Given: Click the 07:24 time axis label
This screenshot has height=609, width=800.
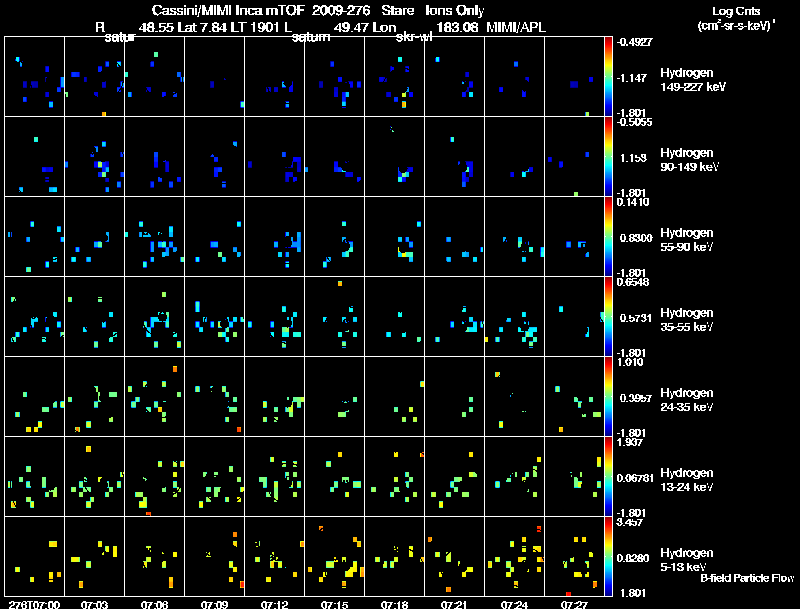Looking at the screenshot, I should click(514, 604).
